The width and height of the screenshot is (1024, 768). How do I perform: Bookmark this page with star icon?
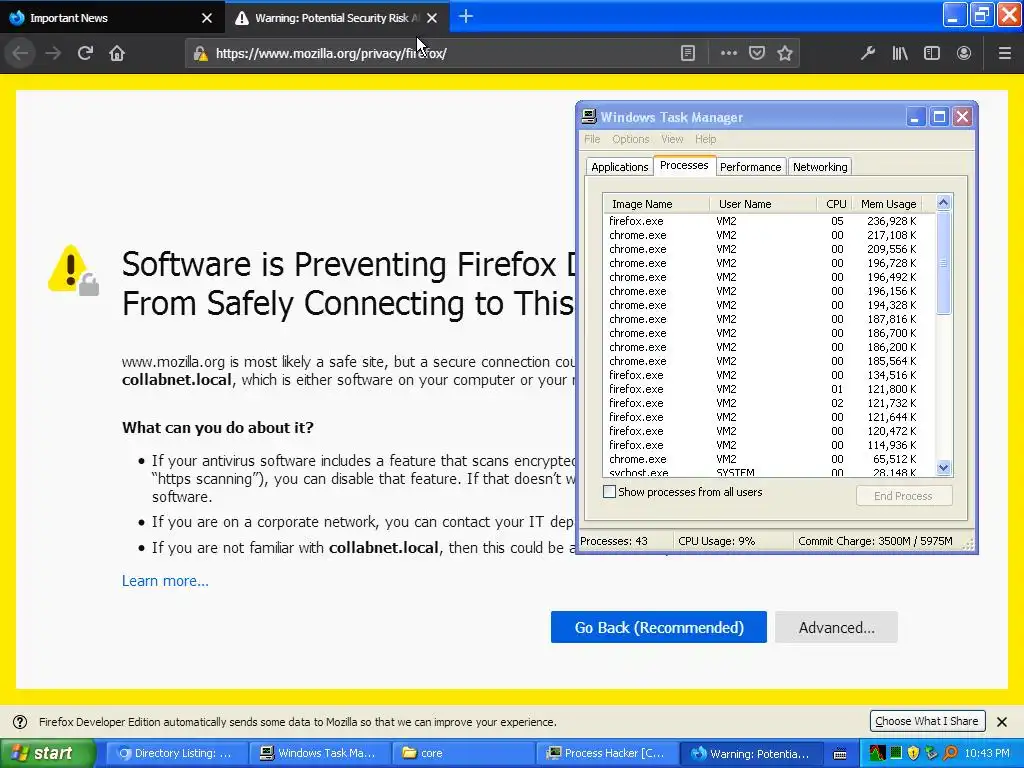pos(785,53)
